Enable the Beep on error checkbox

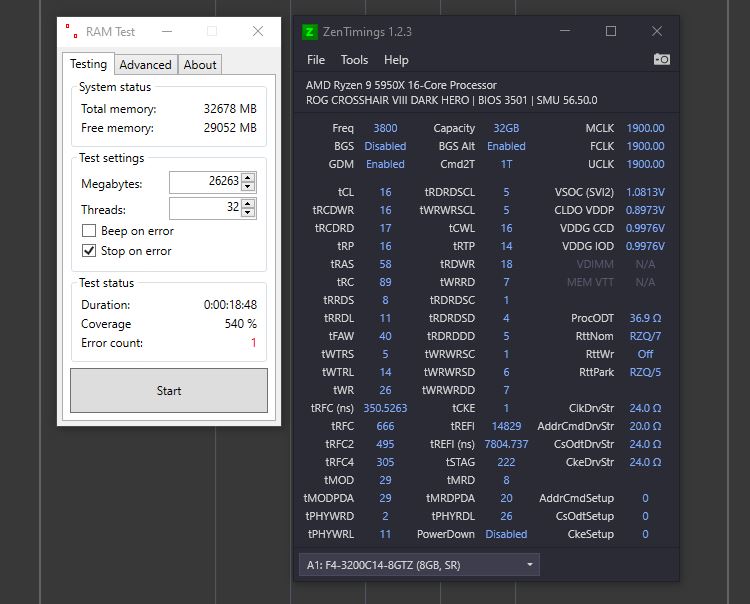[89, 231]
